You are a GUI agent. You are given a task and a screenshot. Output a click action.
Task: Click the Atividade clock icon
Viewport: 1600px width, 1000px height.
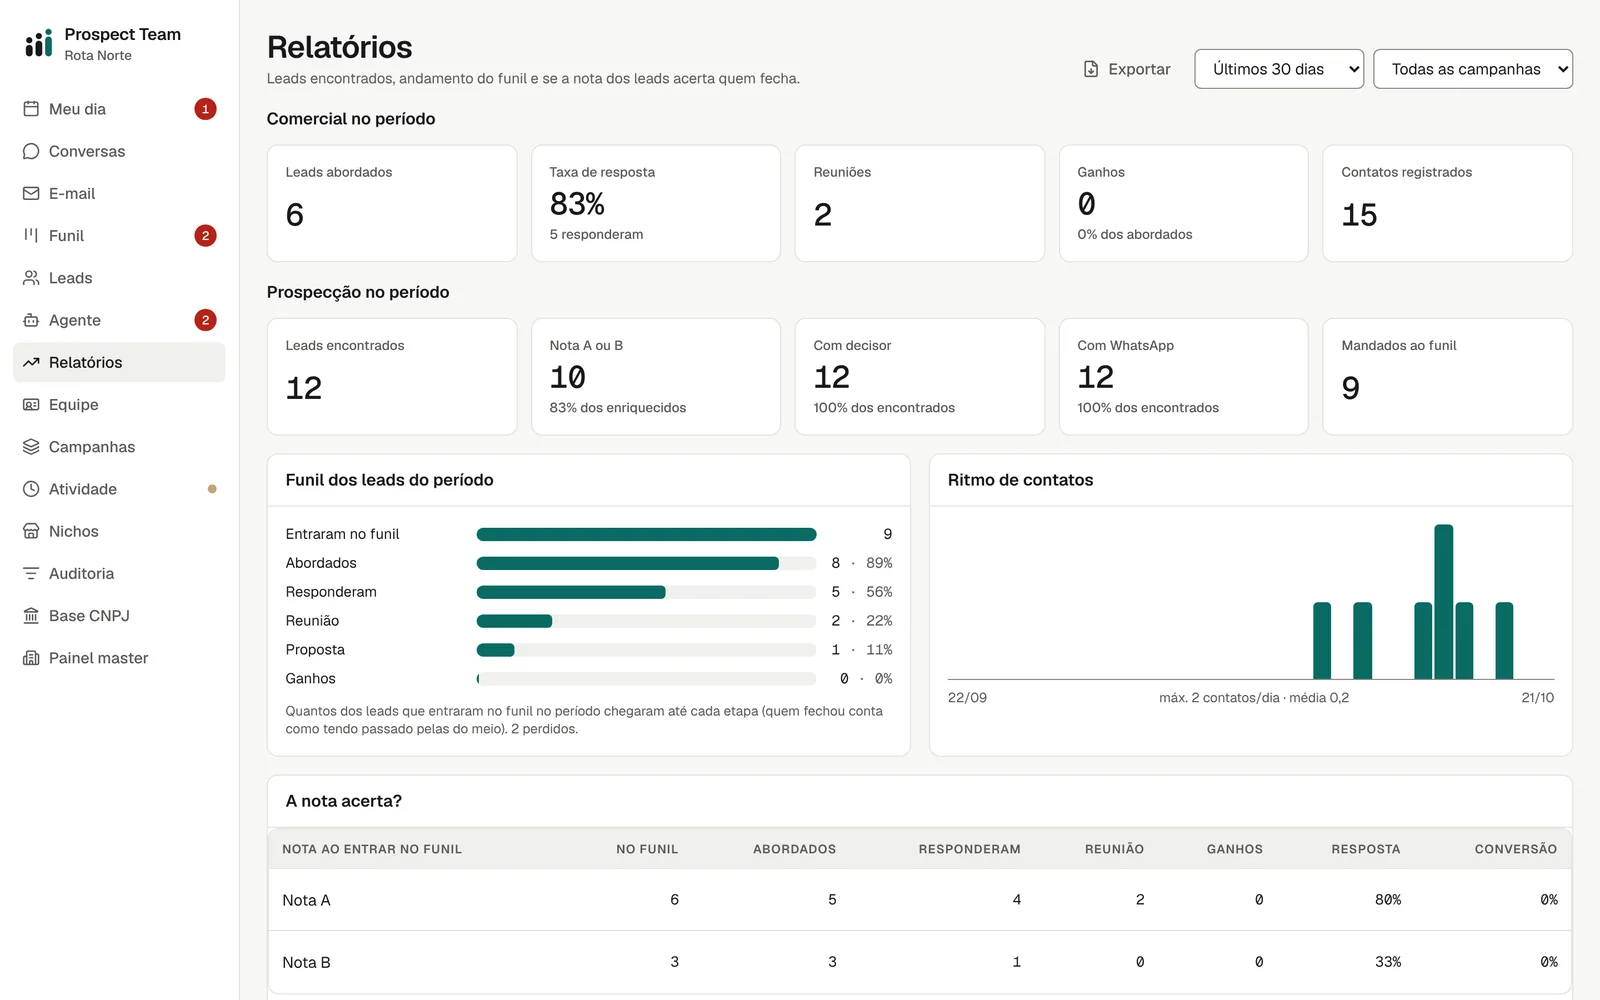point(31,489)
